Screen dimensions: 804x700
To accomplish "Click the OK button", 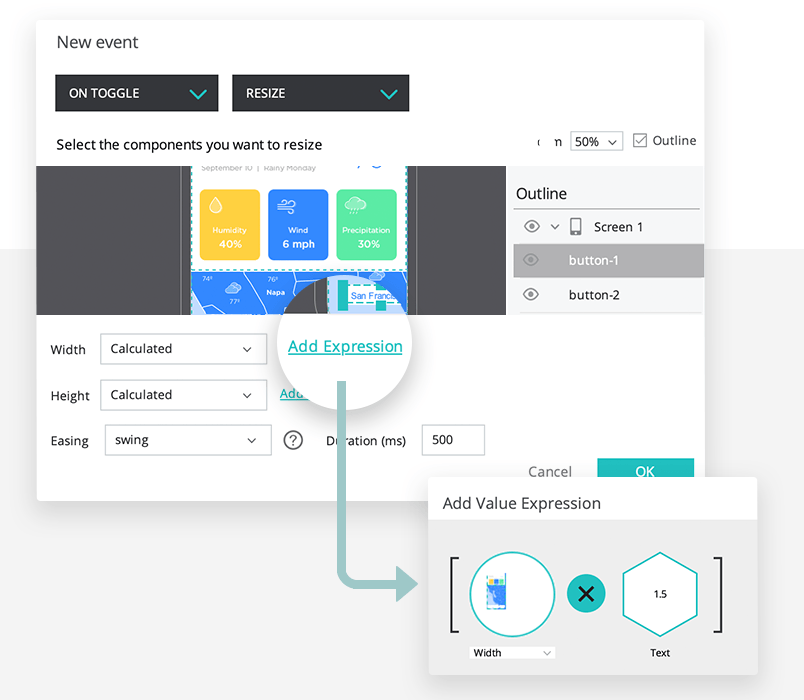I will coord(646,468).
